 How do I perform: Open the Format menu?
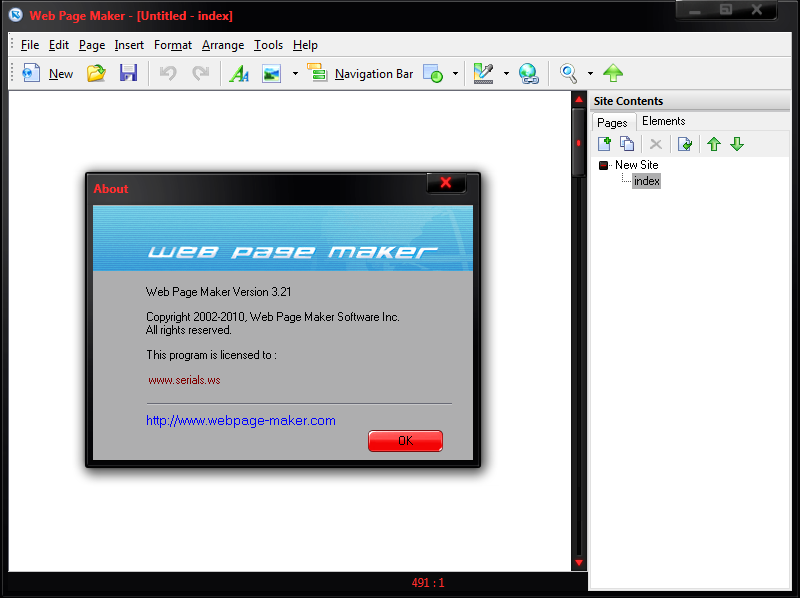point(173,45)
